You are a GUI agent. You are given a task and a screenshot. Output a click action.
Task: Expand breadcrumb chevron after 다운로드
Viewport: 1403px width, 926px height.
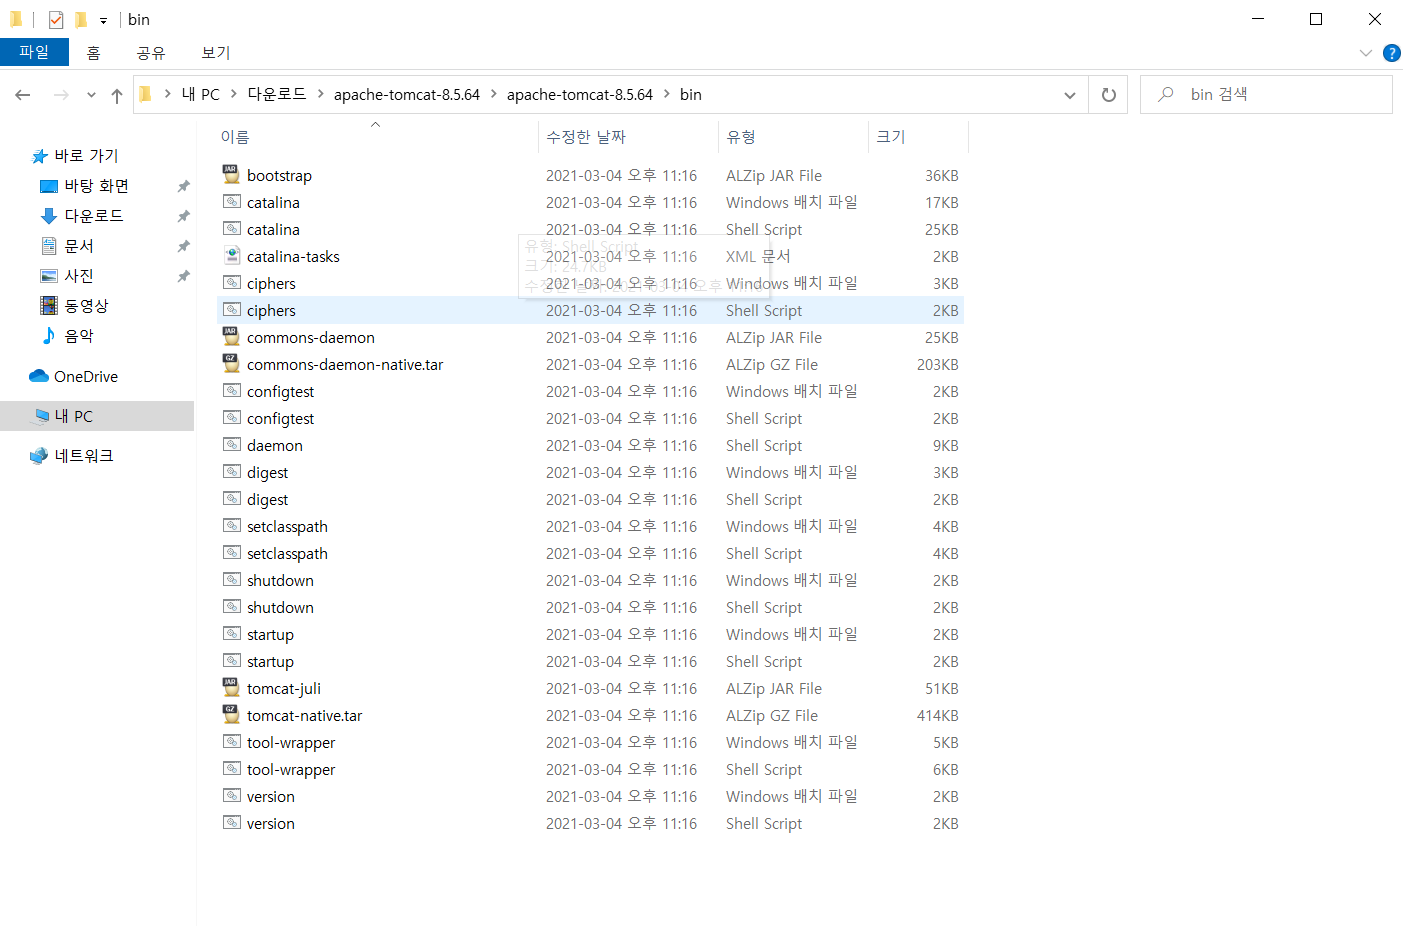click(x=320, y=94)
